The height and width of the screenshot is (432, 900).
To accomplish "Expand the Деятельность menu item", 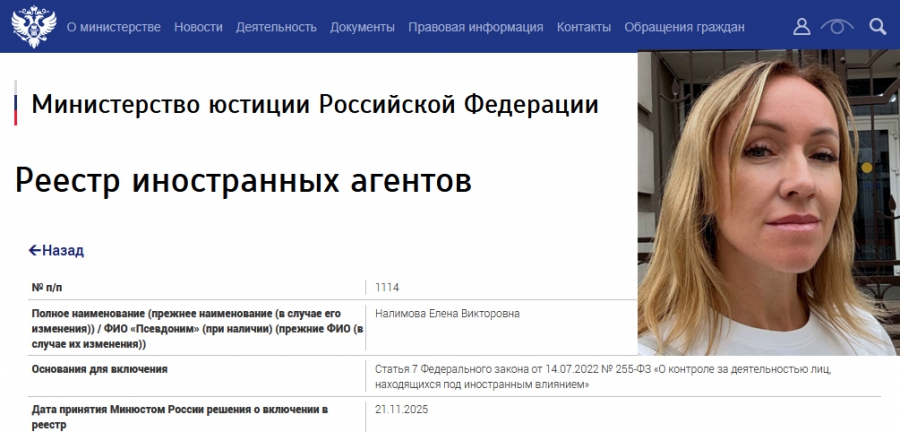I will pyautogui.click(x=276, y=27).
